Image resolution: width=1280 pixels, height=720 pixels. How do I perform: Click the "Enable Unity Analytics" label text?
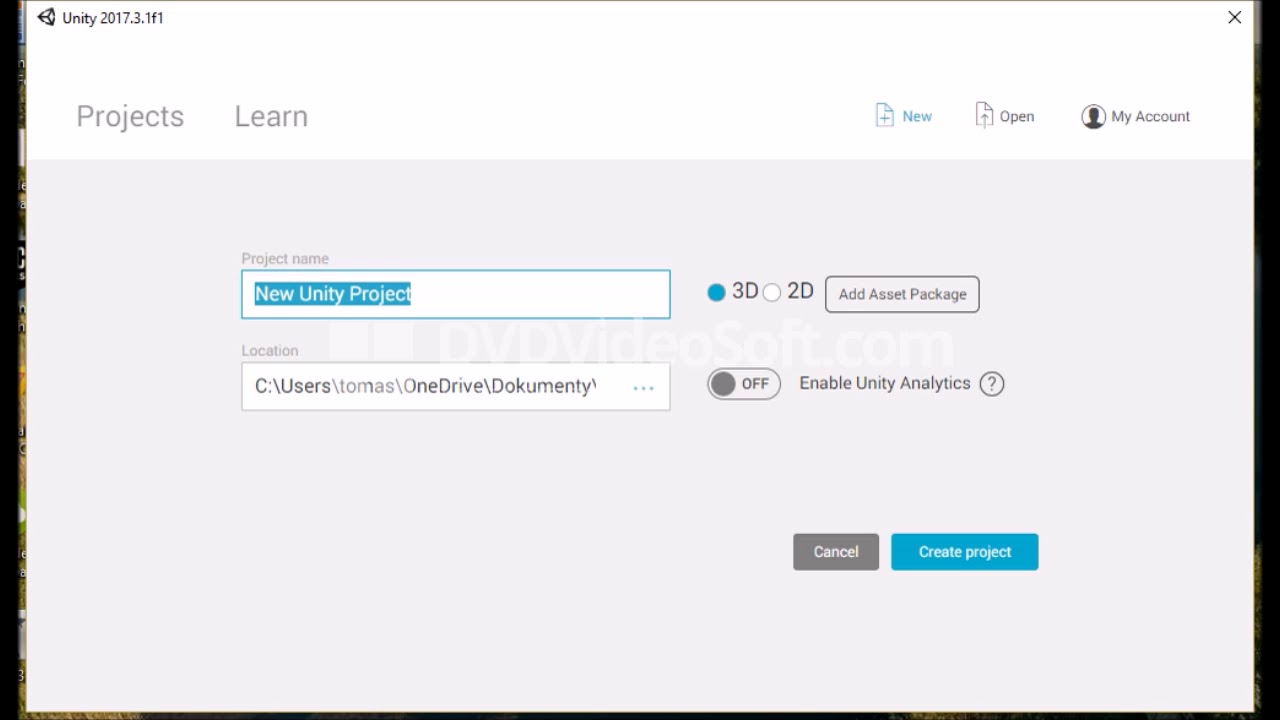pyautogui.click(x=885, y=383)
